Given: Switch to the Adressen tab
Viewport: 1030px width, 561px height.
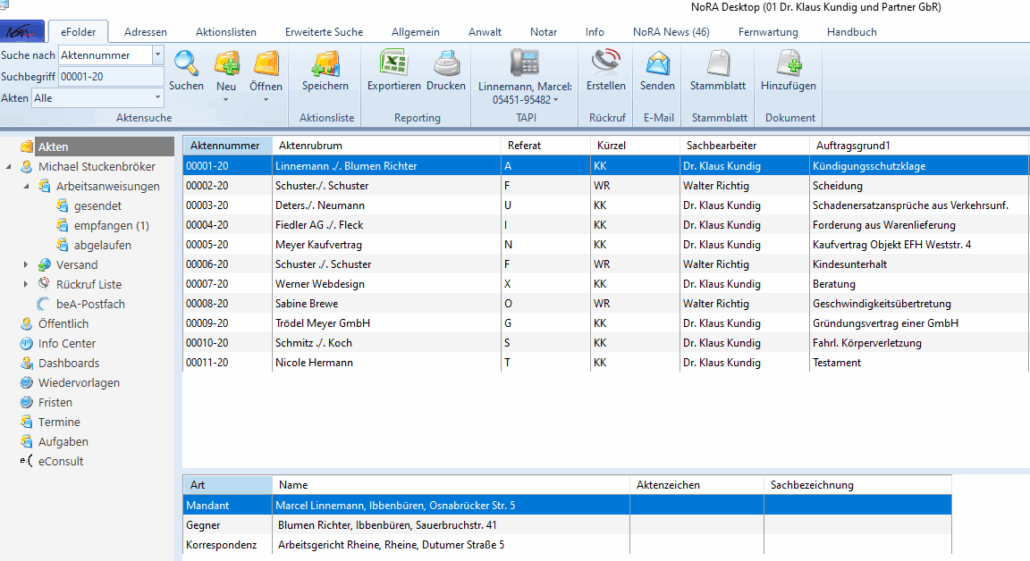Looking at the screenshot, I should pos(146,32).
